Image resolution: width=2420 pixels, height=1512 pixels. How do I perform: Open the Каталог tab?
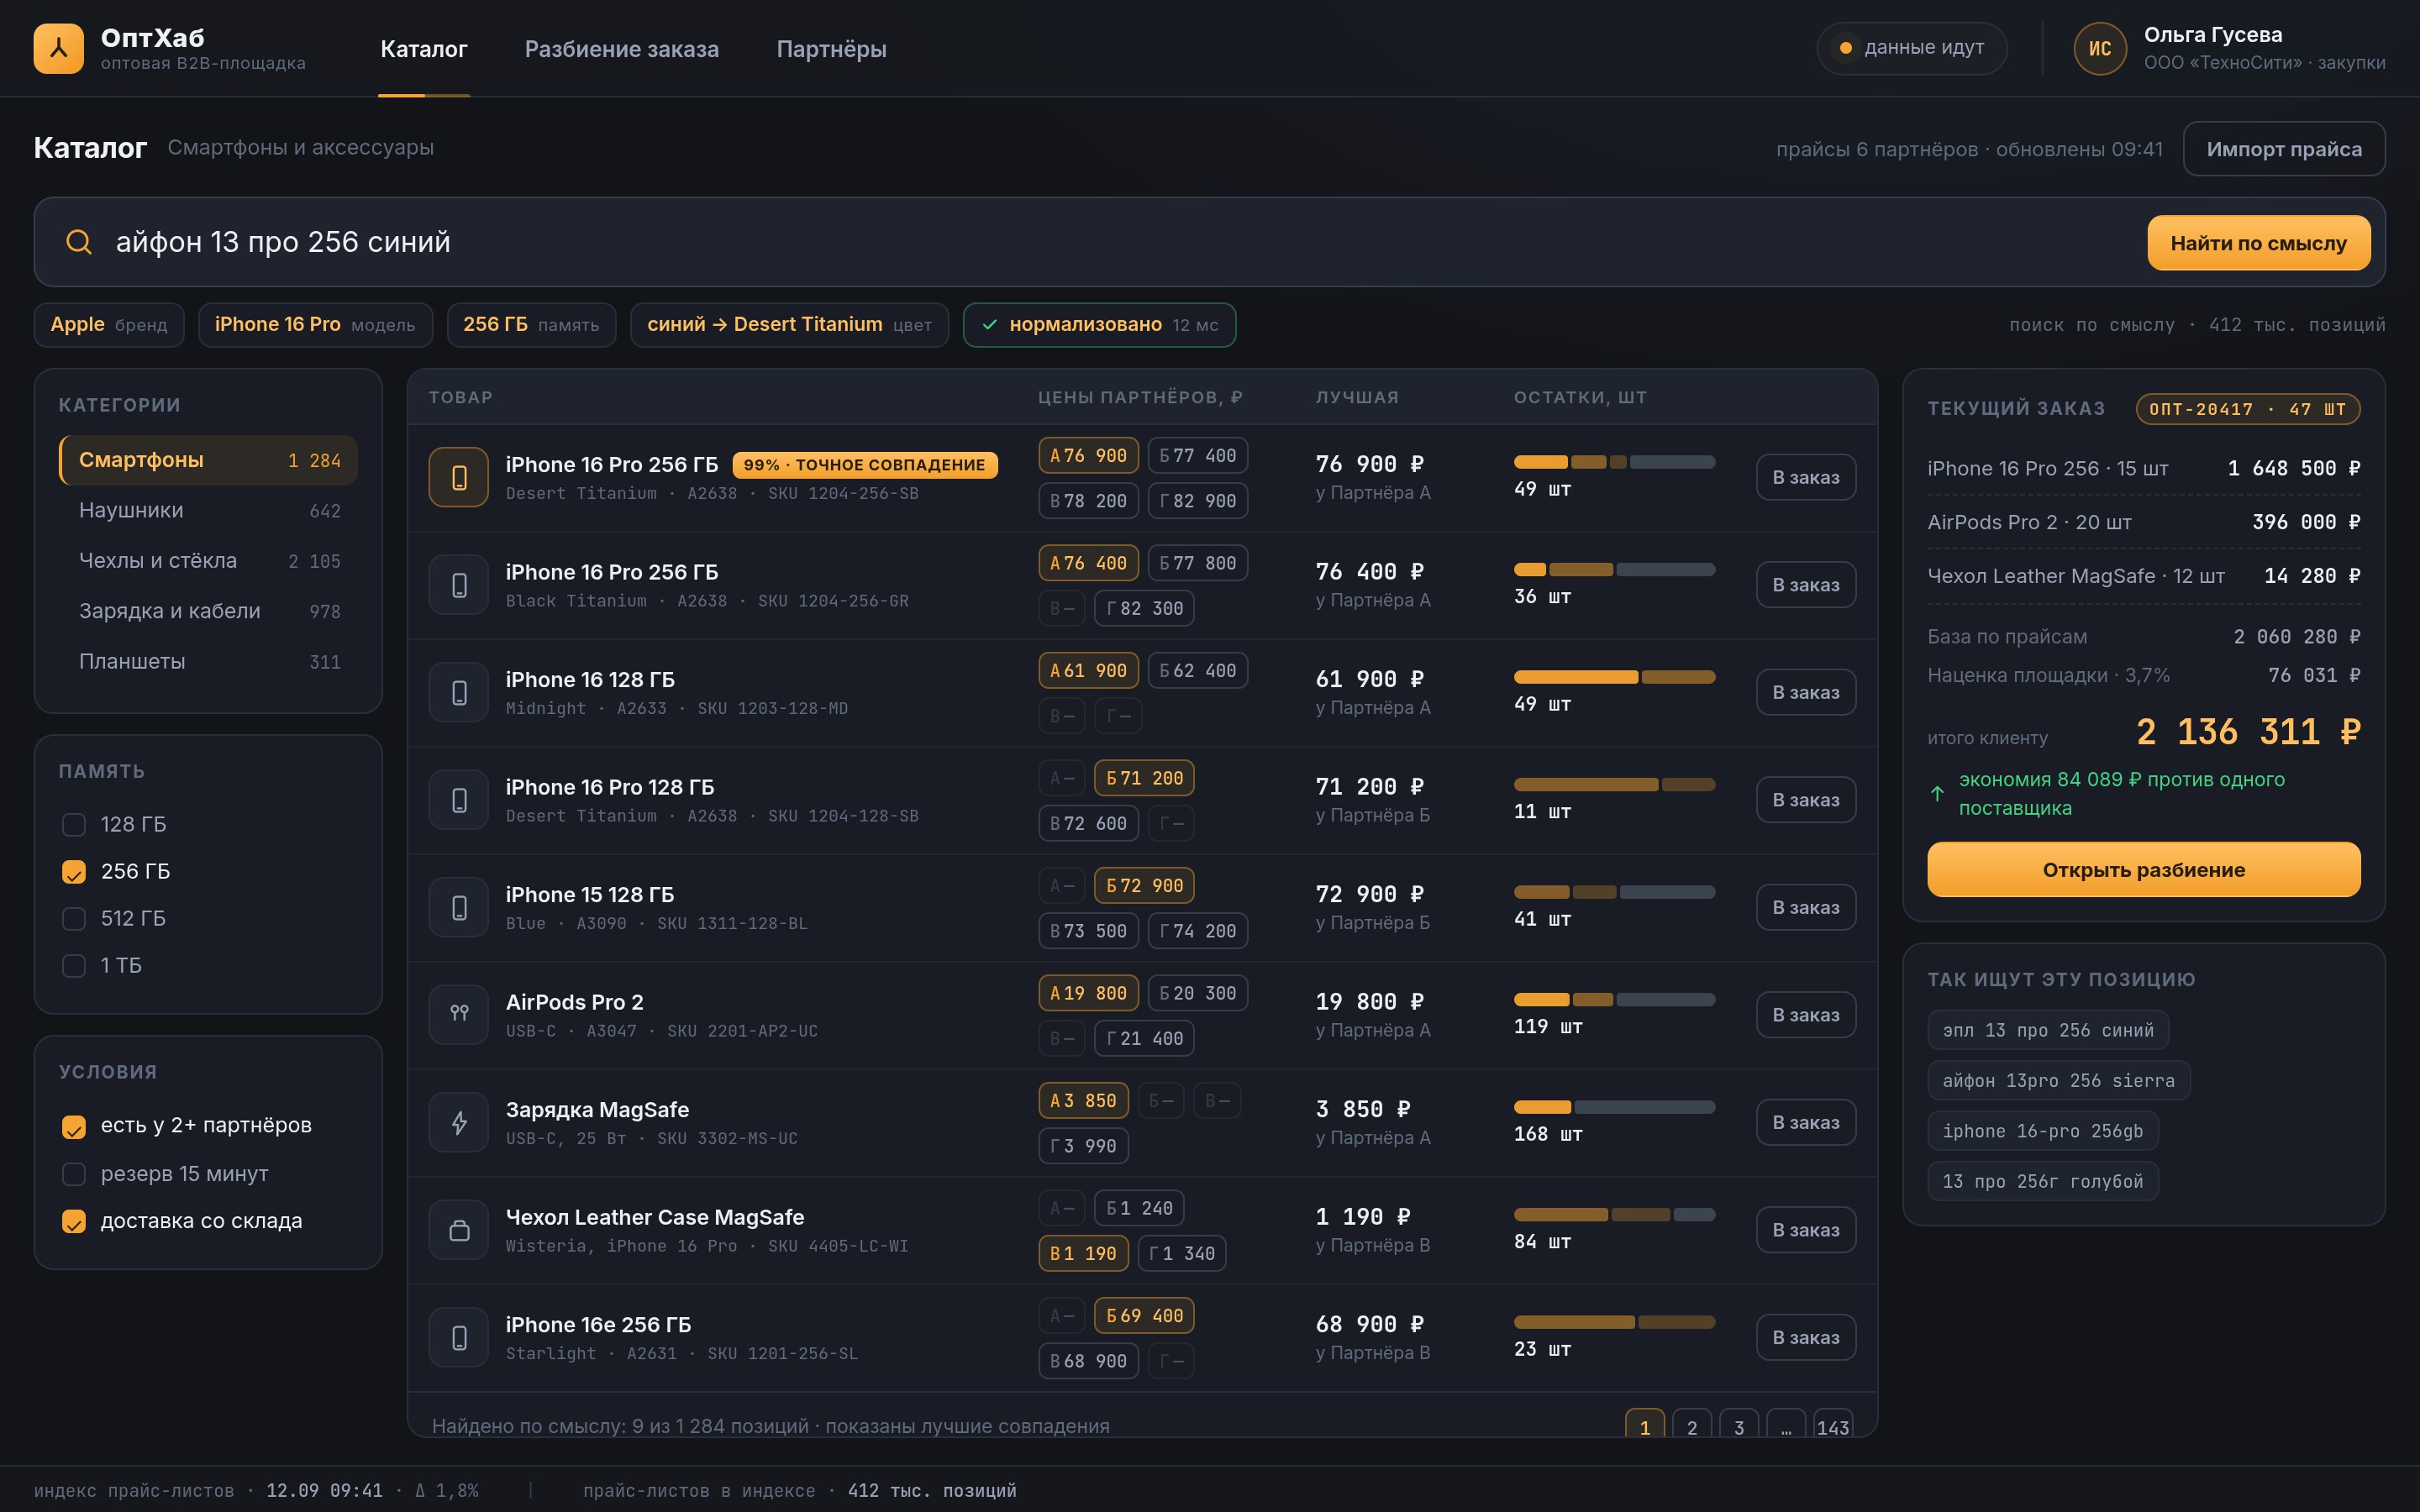424,49
